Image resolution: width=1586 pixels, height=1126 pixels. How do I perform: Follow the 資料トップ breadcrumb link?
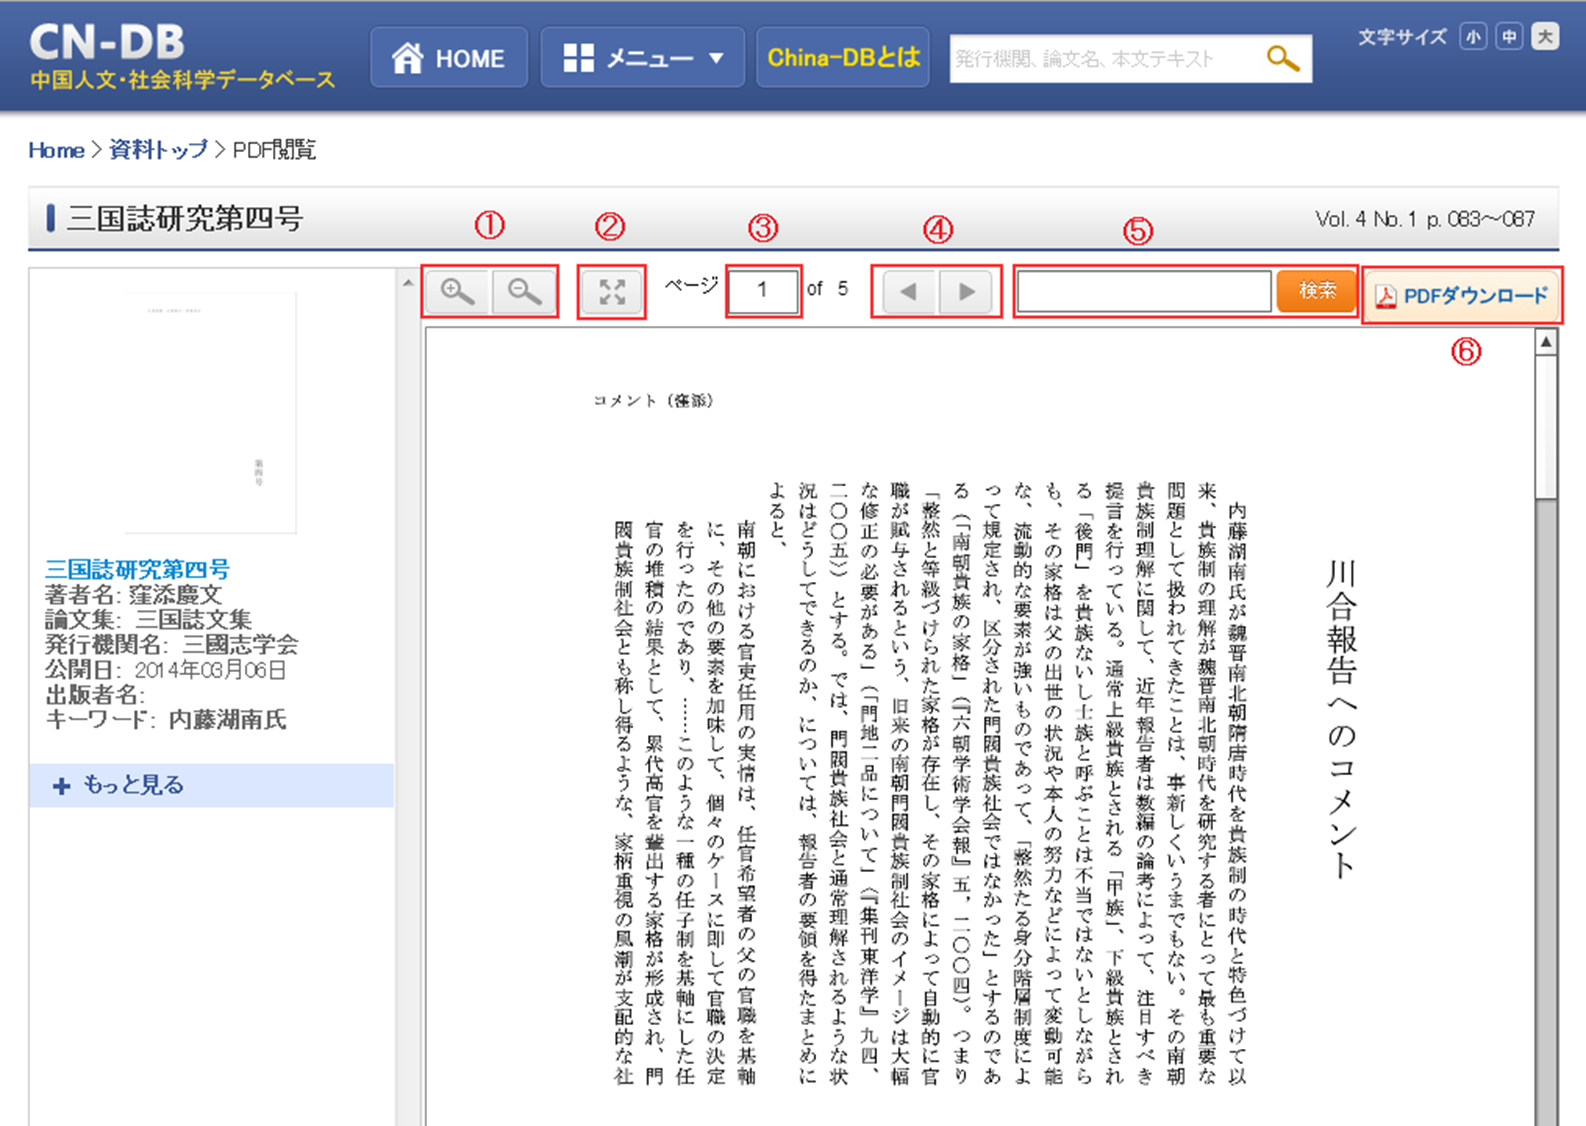coord(158,150)
